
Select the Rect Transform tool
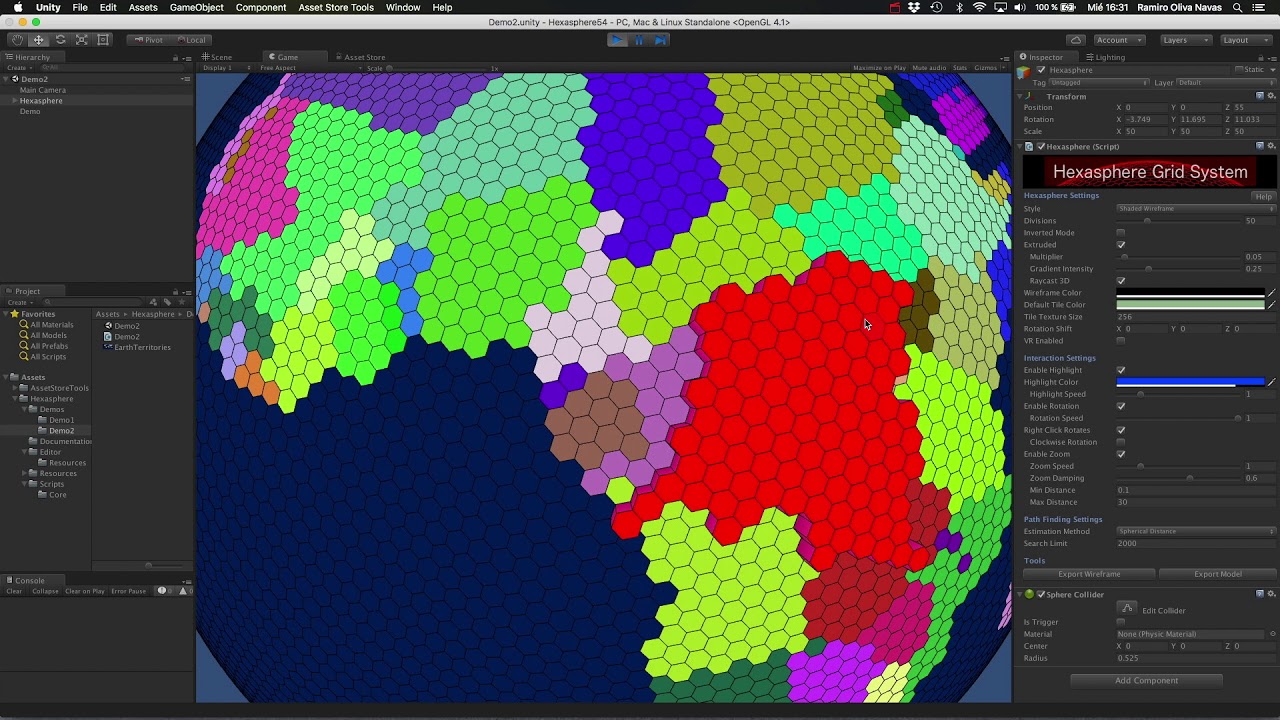click(103, 40)
